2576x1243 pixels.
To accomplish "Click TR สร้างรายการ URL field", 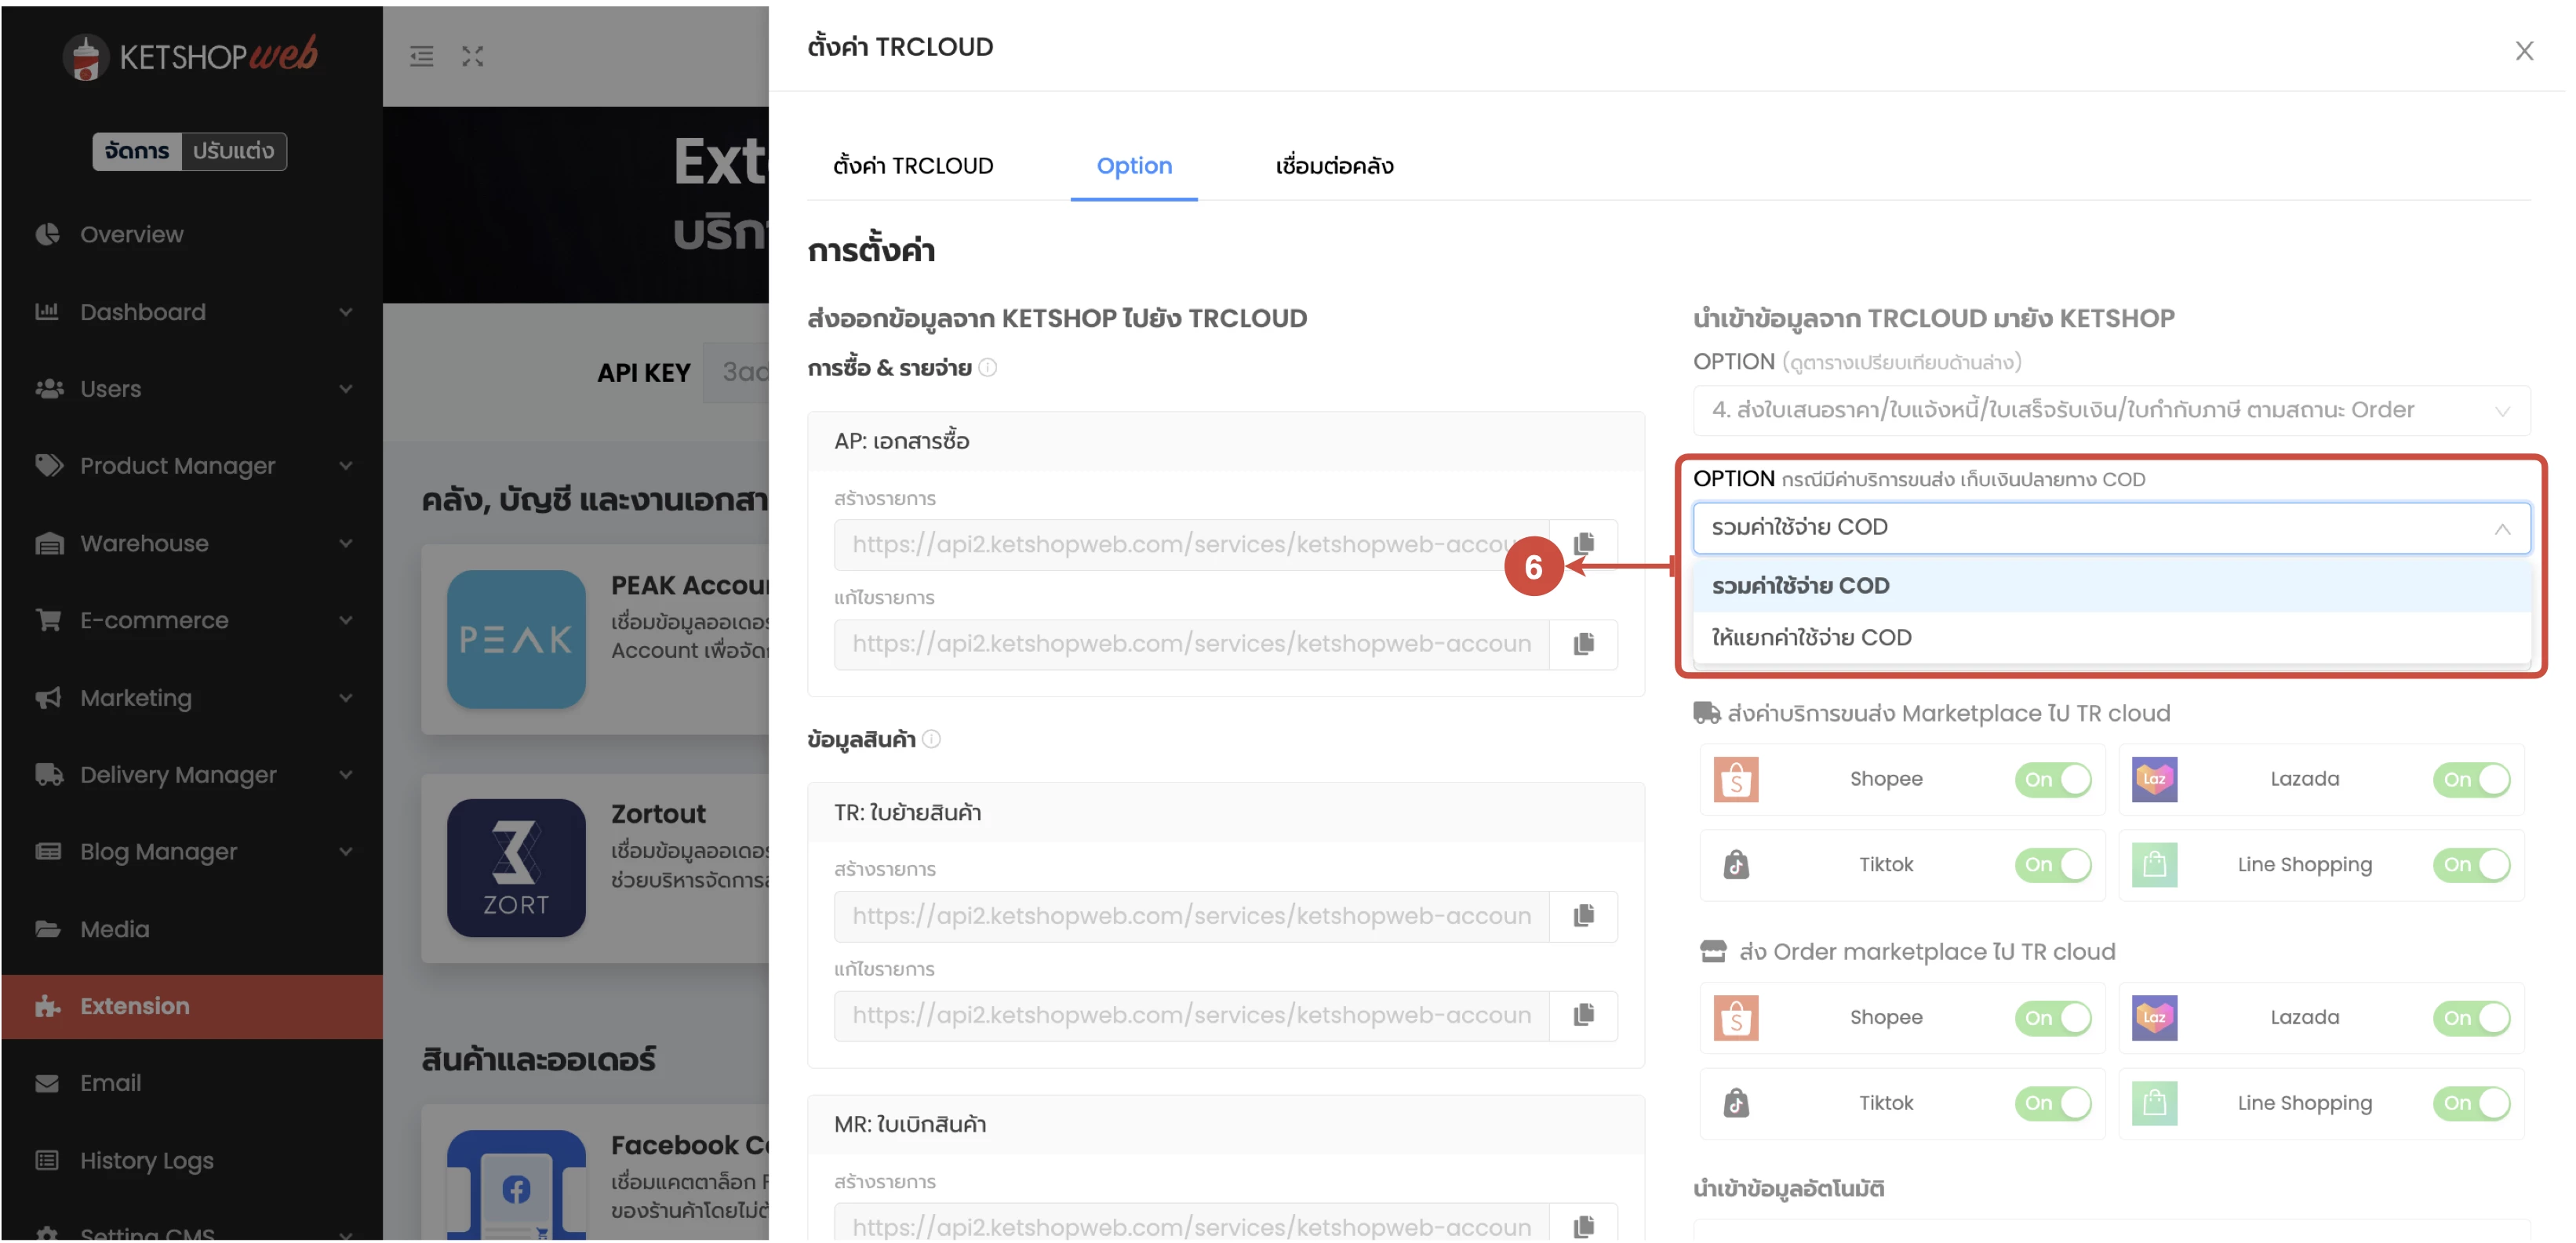I will click(x=1191, y=916).
